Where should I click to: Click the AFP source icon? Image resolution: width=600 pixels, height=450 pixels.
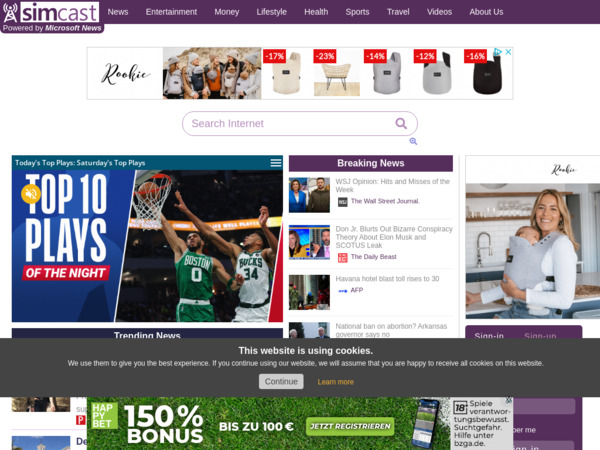tap(342, 291)
